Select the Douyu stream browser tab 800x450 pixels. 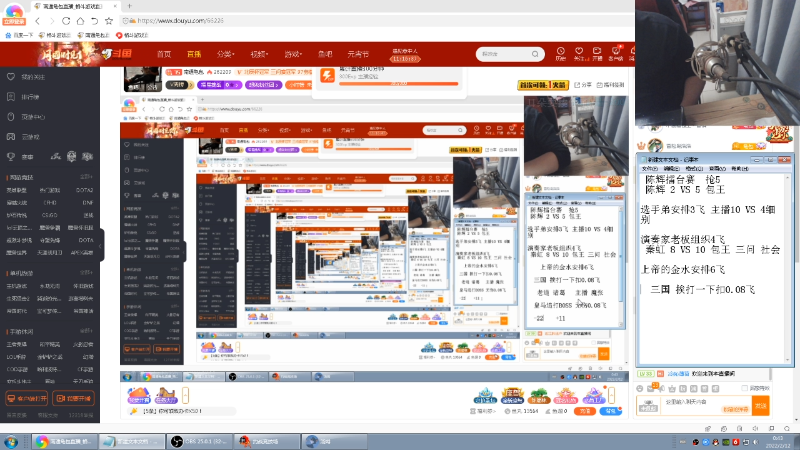tap(75, 6)
